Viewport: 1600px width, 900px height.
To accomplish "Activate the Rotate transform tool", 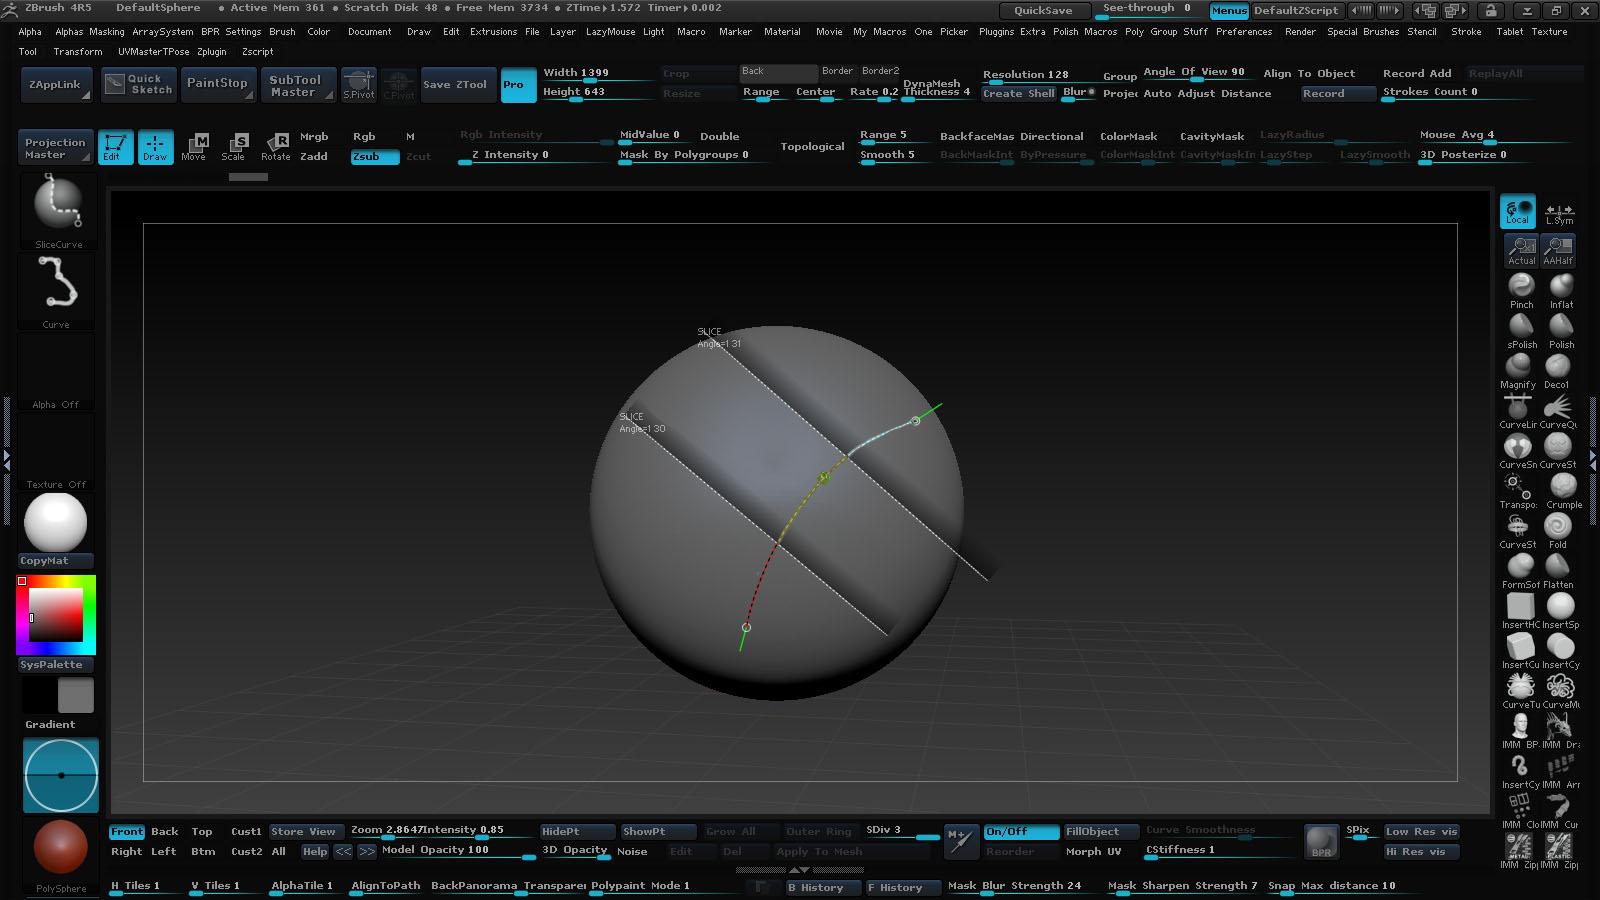I will (x=275, y=146).
